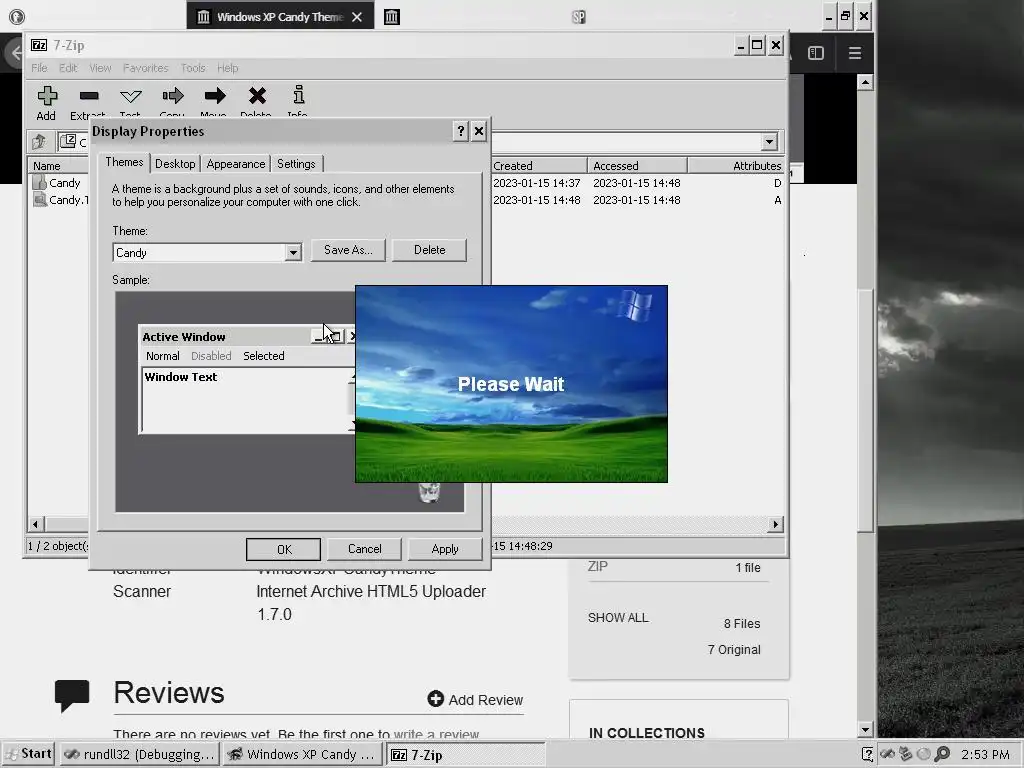Click the Save As... button
The width and height of the screenshot is (1024, 768).
(x=348, y=250)
